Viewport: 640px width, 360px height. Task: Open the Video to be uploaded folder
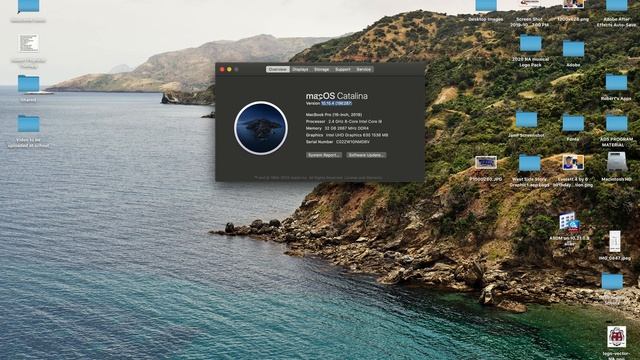pyautogui.click(x=29, y=123)
